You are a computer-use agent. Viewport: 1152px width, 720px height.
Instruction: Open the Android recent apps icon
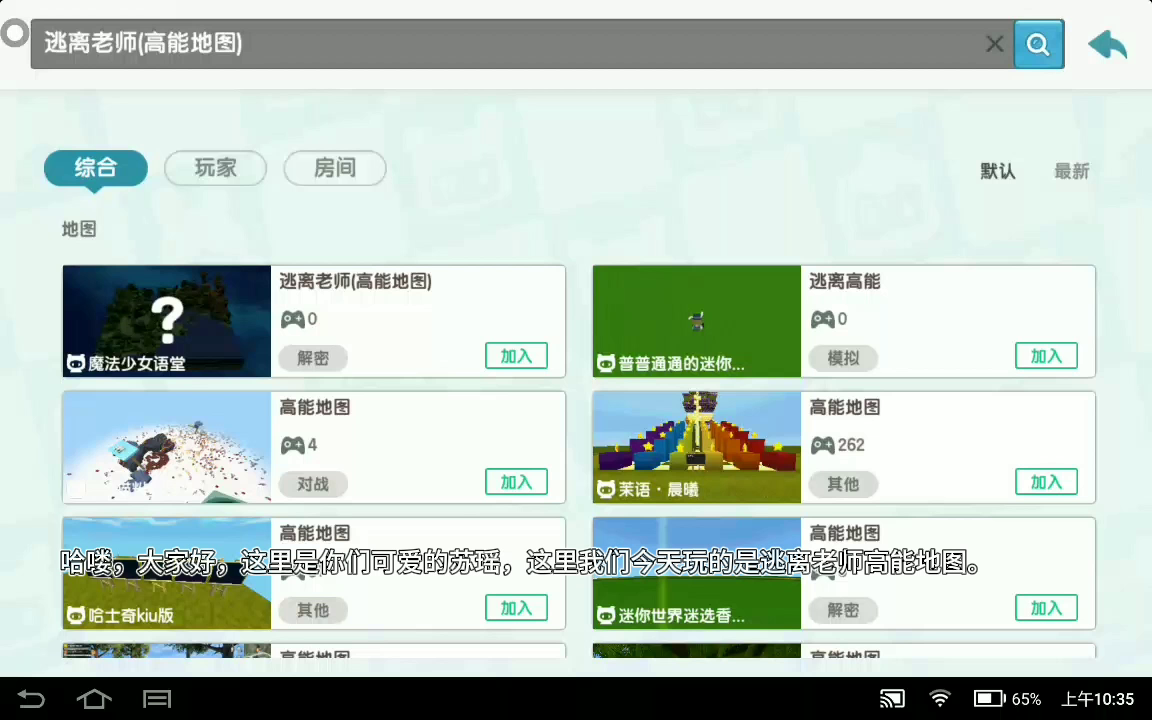click(x=157, y=699)
